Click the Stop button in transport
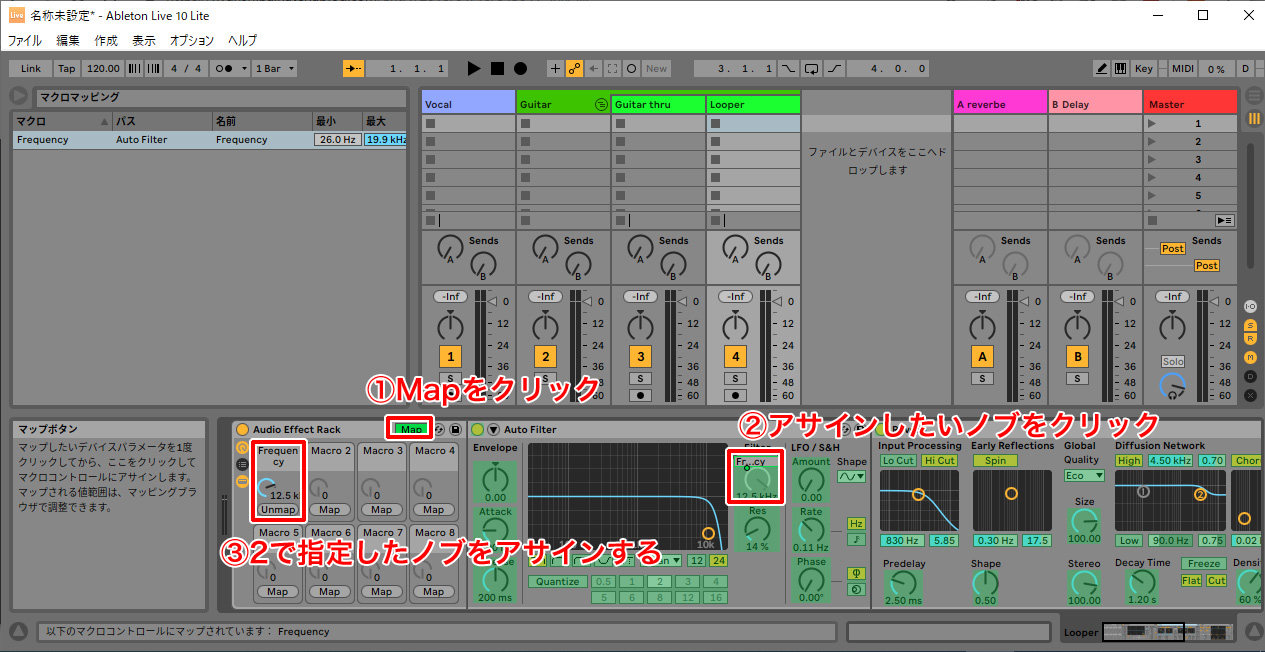 pos(497,69)
